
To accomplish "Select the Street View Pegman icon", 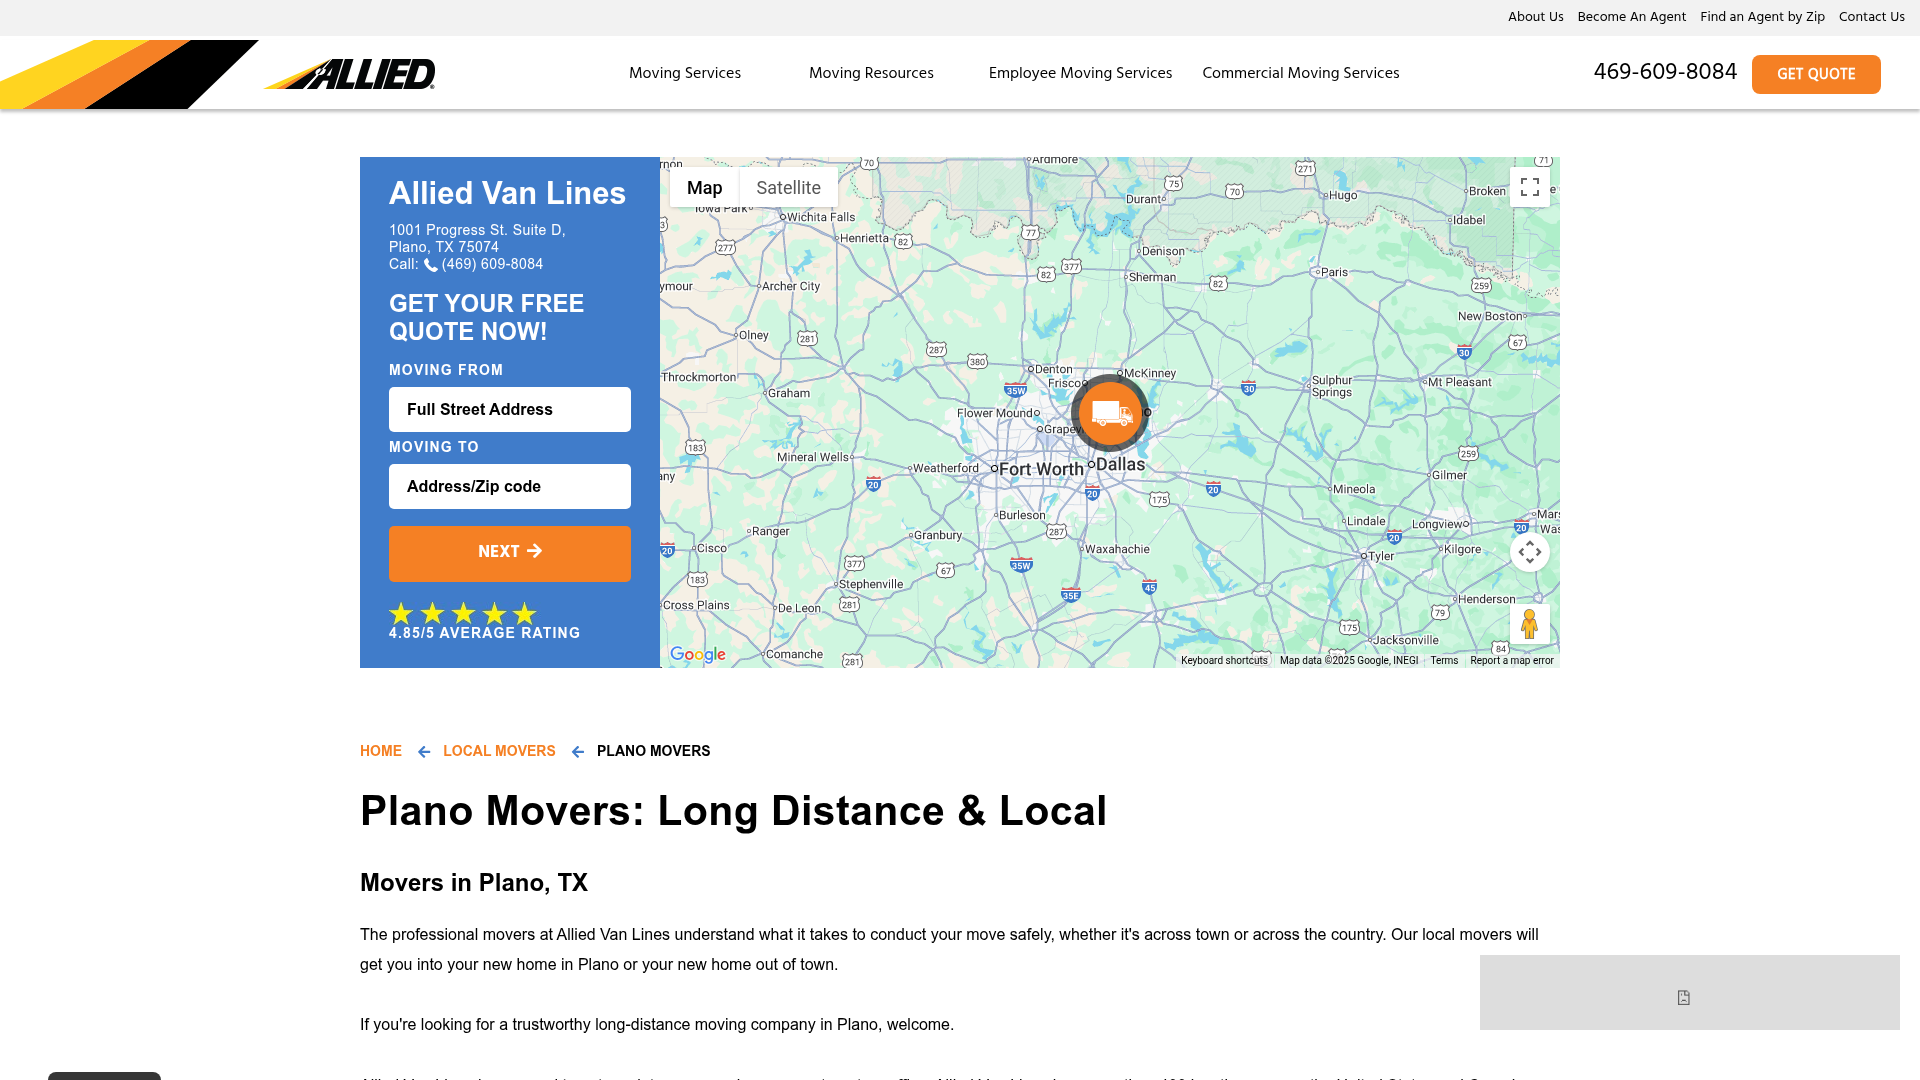I will (1529, 623).
